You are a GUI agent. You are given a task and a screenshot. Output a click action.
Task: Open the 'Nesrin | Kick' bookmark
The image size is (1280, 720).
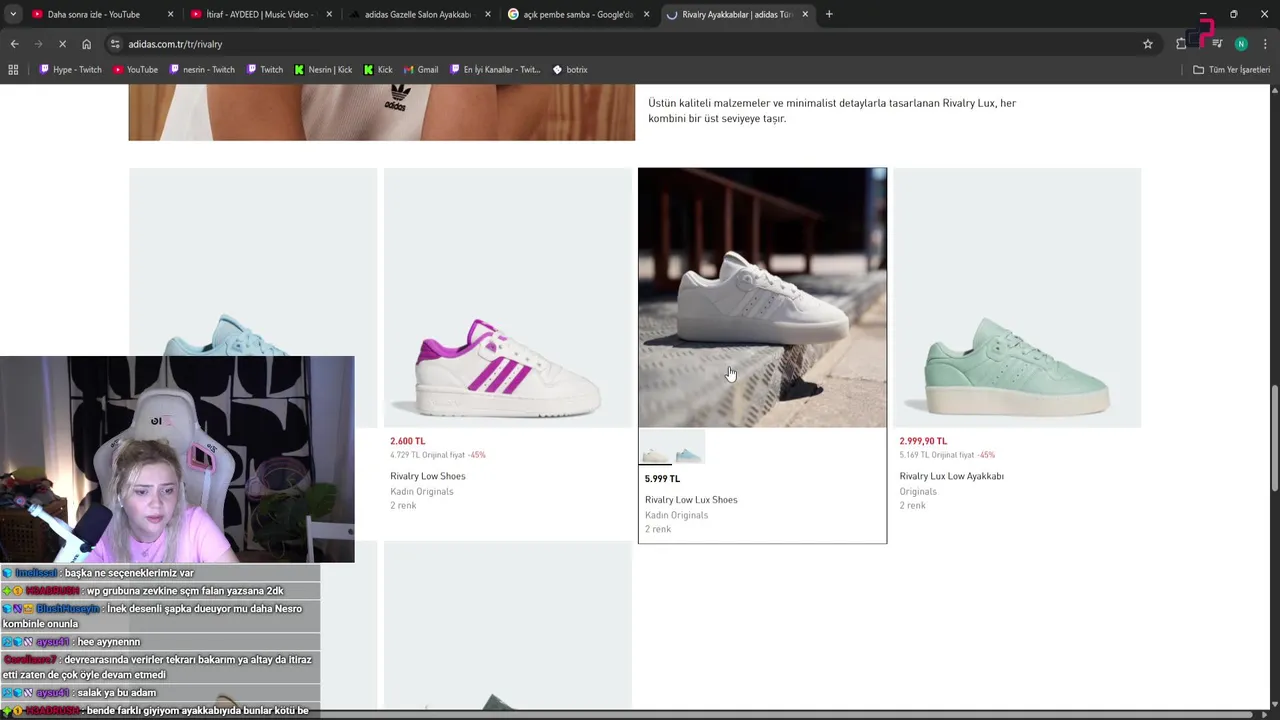(x=323, y=70)
